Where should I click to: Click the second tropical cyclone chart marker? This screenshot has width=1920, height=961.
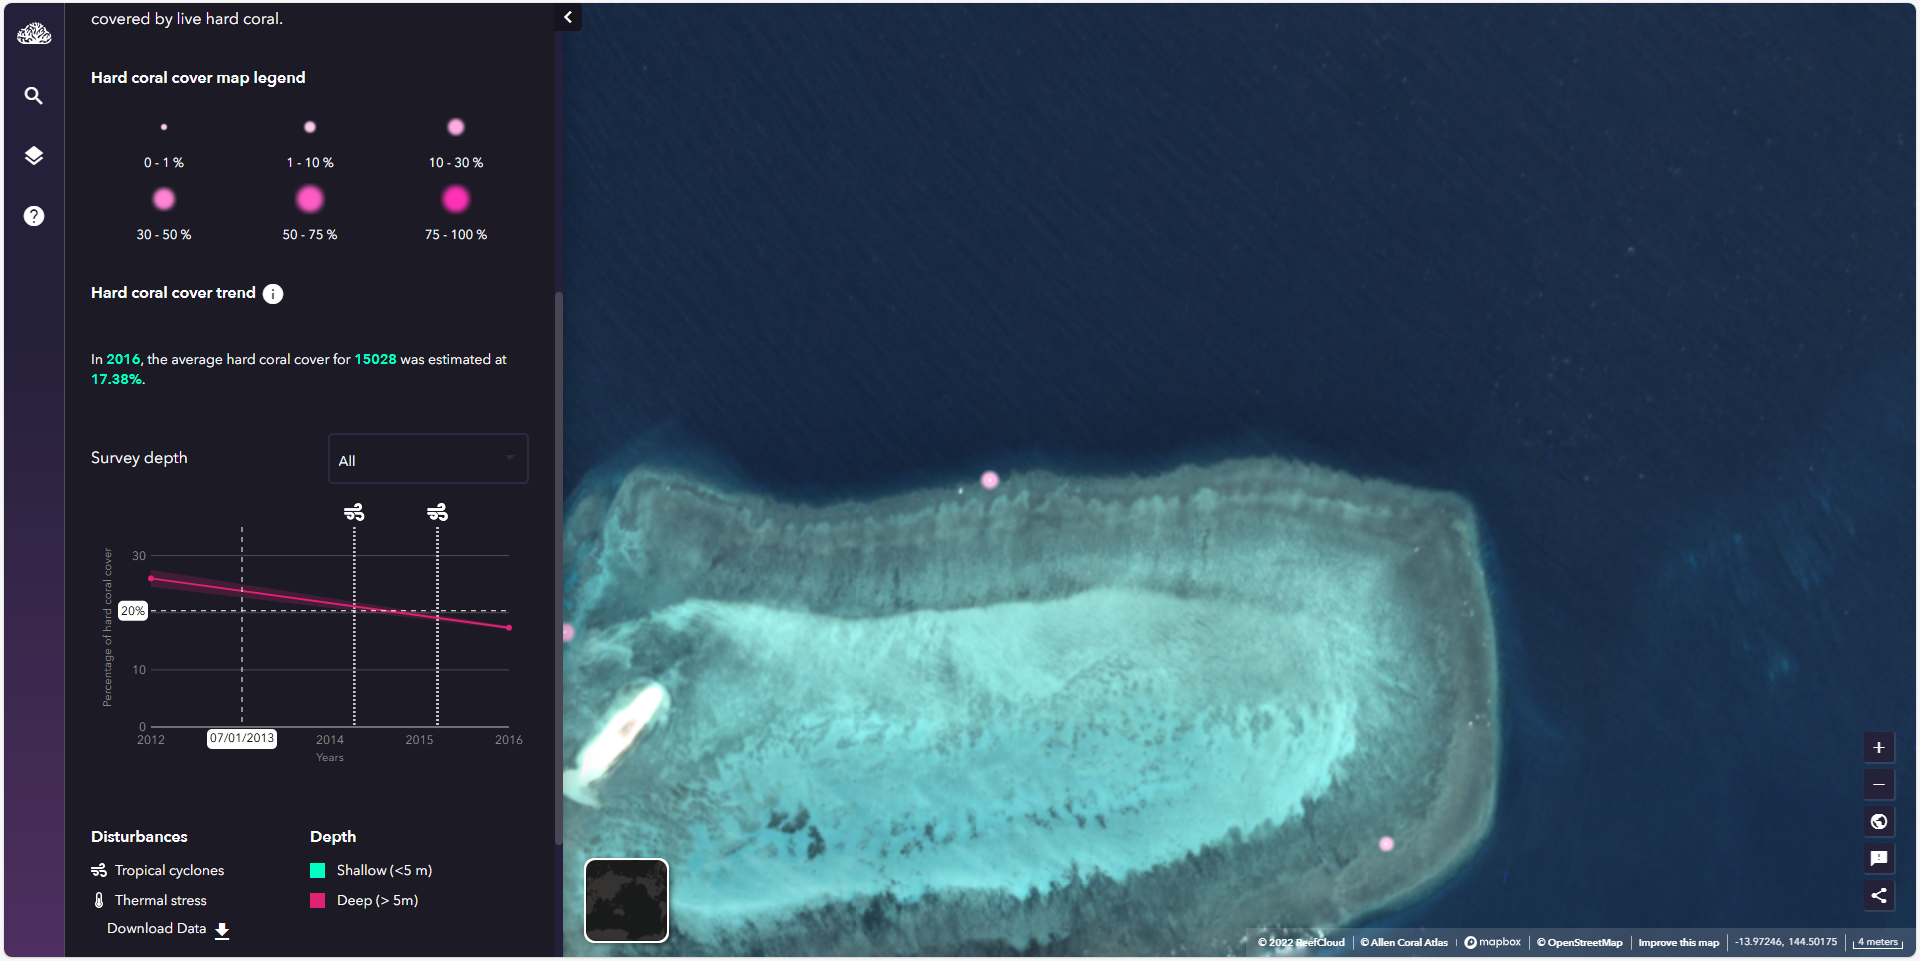point(437,513)
